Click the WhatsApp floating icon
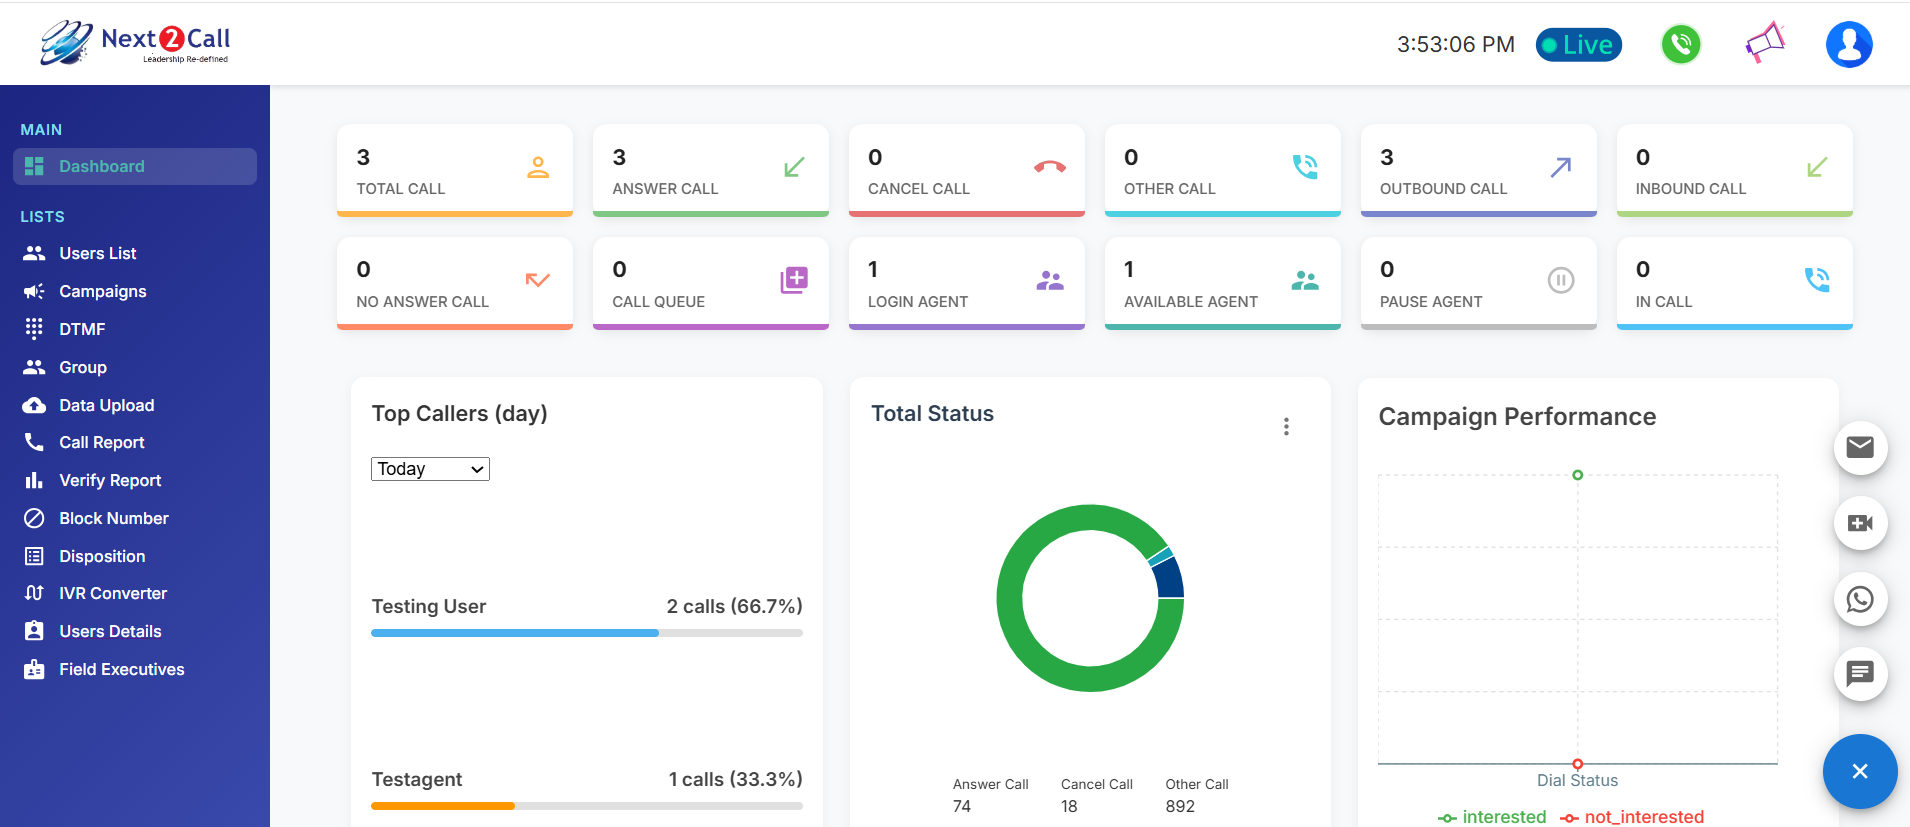This screenshot has width=1910, height=827. pyautogui.click(x=1860, y=599)
